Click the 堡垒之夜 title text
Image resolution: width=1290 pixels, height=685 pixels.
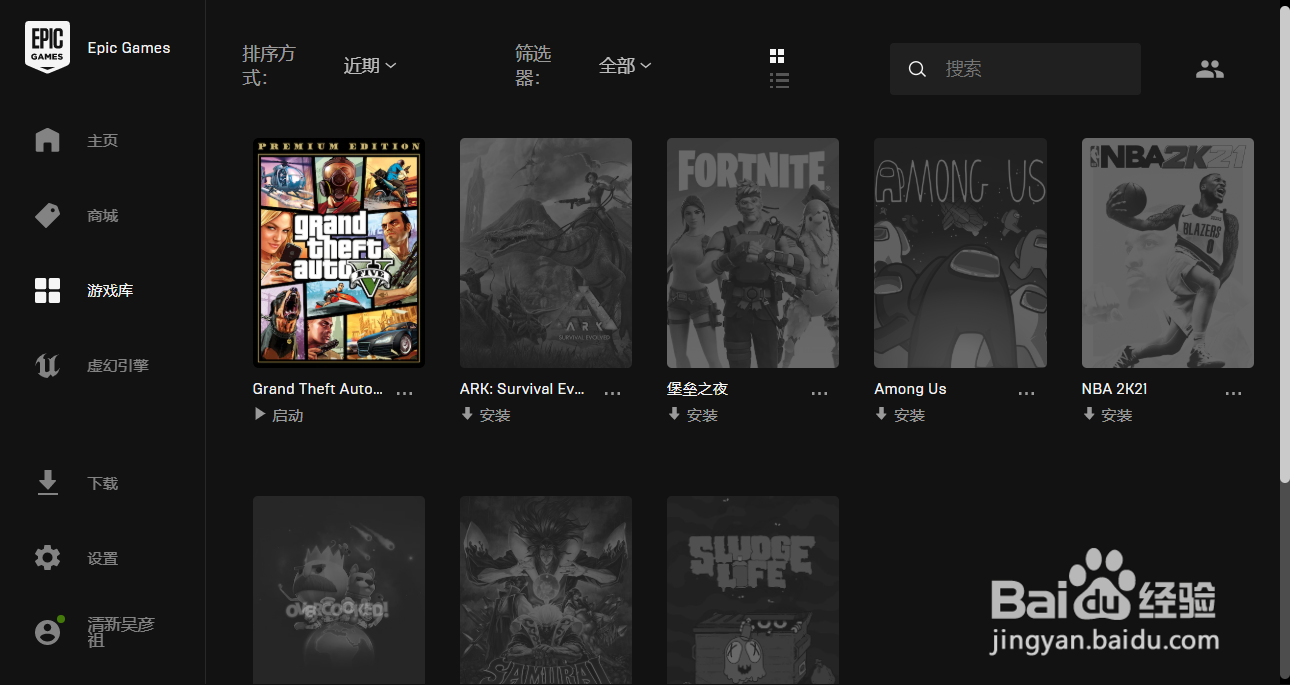pos(697,389)
